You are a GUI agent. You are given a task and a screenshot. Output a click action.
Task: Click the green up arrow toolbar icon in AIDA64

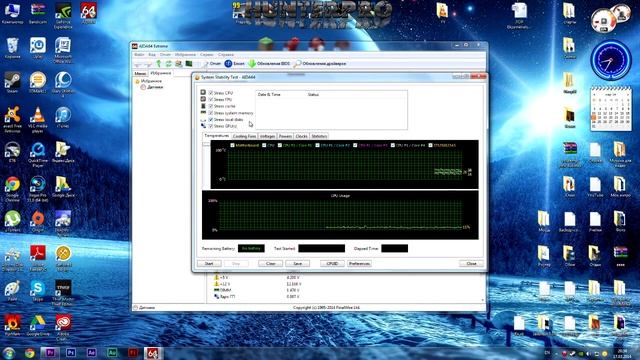159,64
